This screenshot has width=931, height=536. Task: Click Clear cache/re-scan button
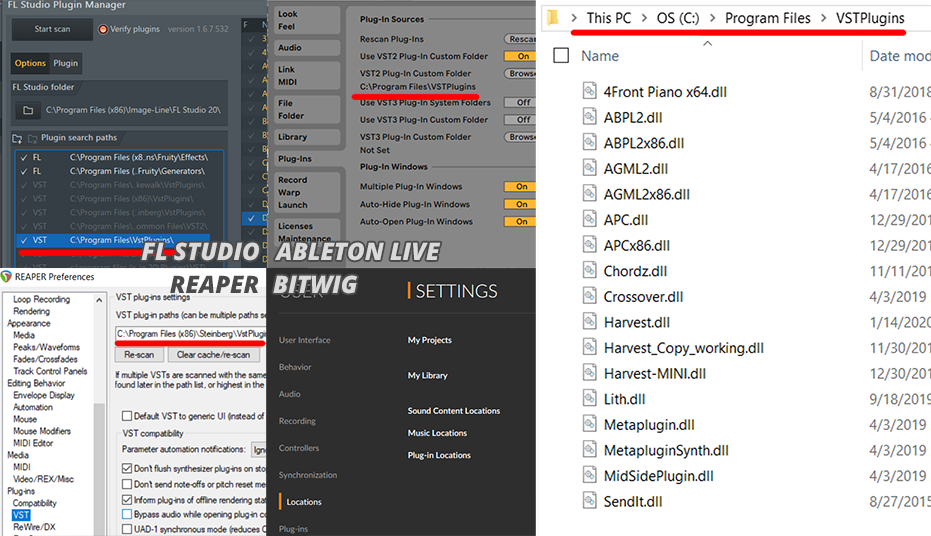[x=214, y=355]
